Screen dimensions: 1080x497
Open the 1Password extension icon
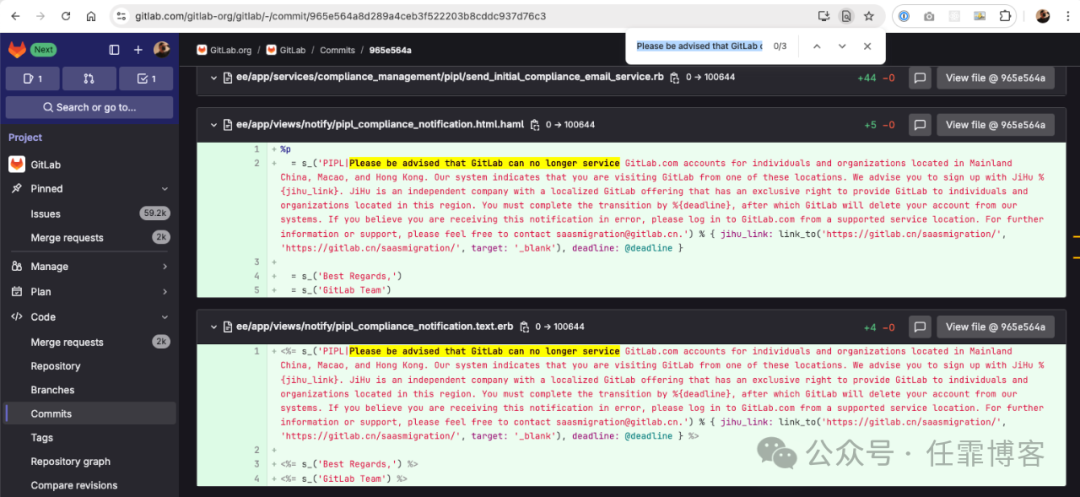905,16
